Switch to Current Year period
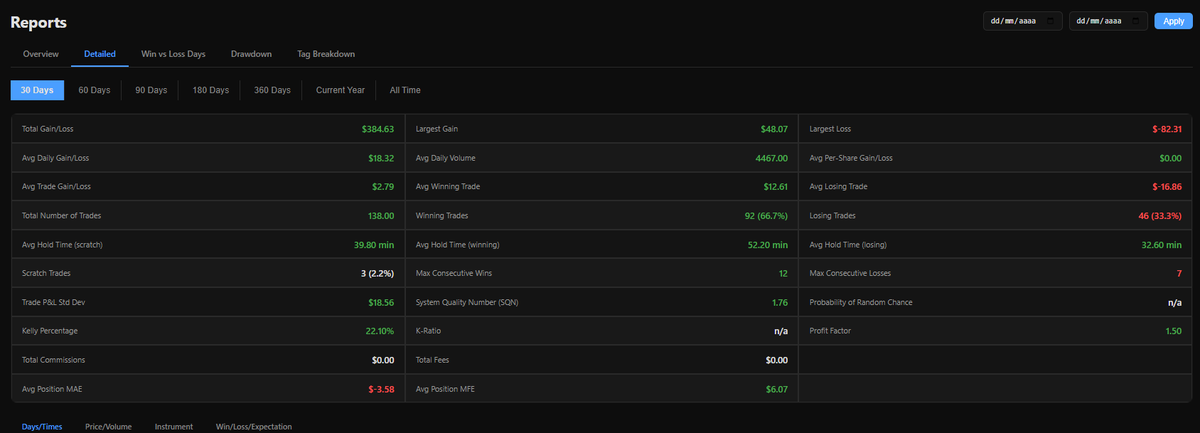 (340, 90)
